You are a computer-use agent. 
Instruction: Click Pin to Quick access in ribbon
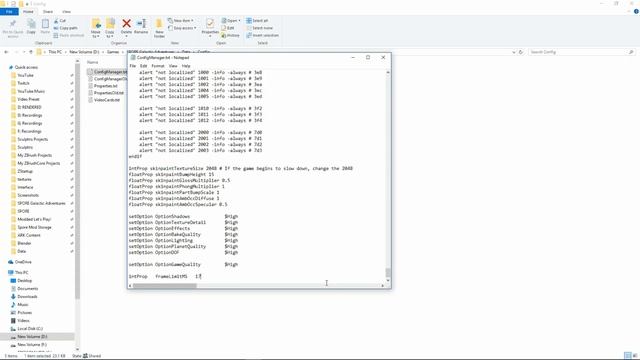pos(13,28)
